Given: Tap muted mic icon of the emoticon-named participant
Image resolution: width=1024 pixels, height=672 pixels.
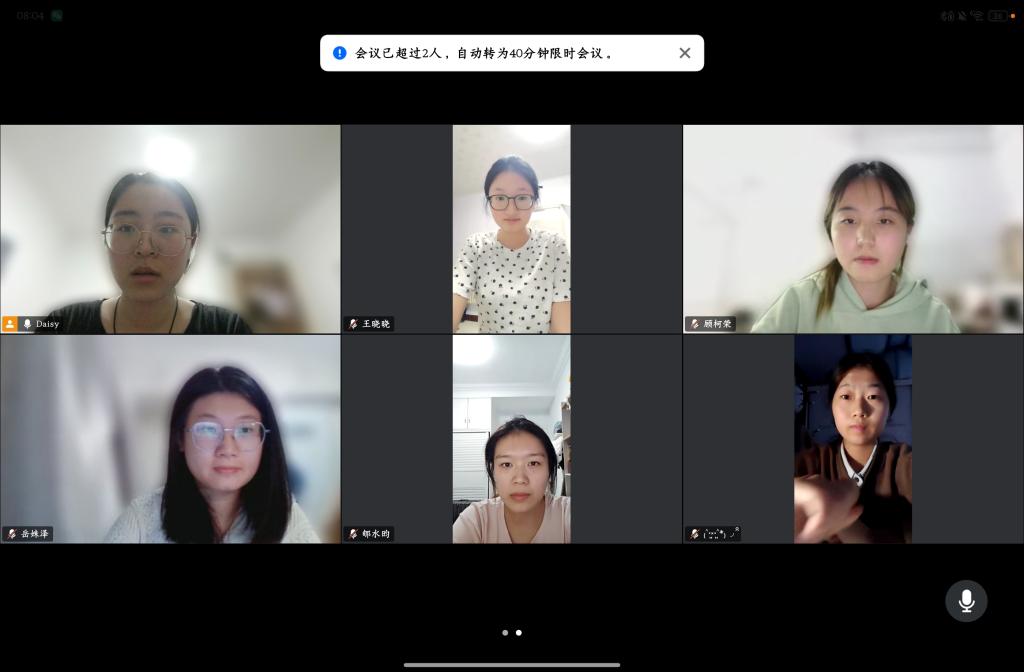Looking at the screenshot, I should [694, 534].
